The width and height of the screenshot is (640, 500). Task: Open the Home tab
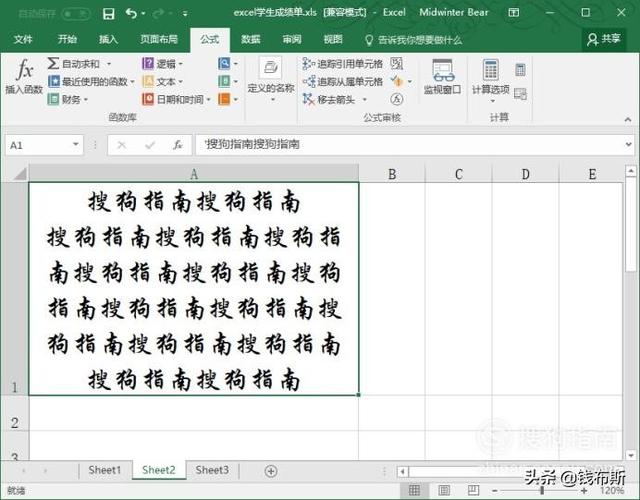click(67, 39)
